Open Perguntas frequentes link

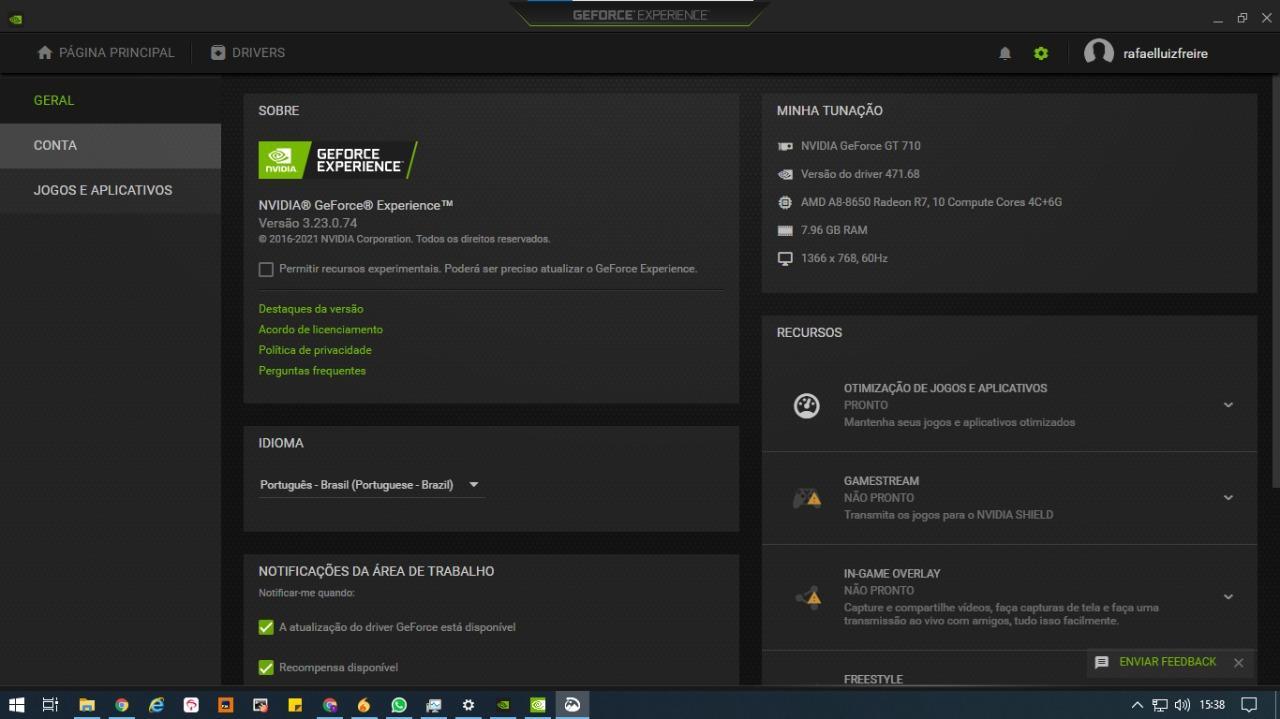312,371
